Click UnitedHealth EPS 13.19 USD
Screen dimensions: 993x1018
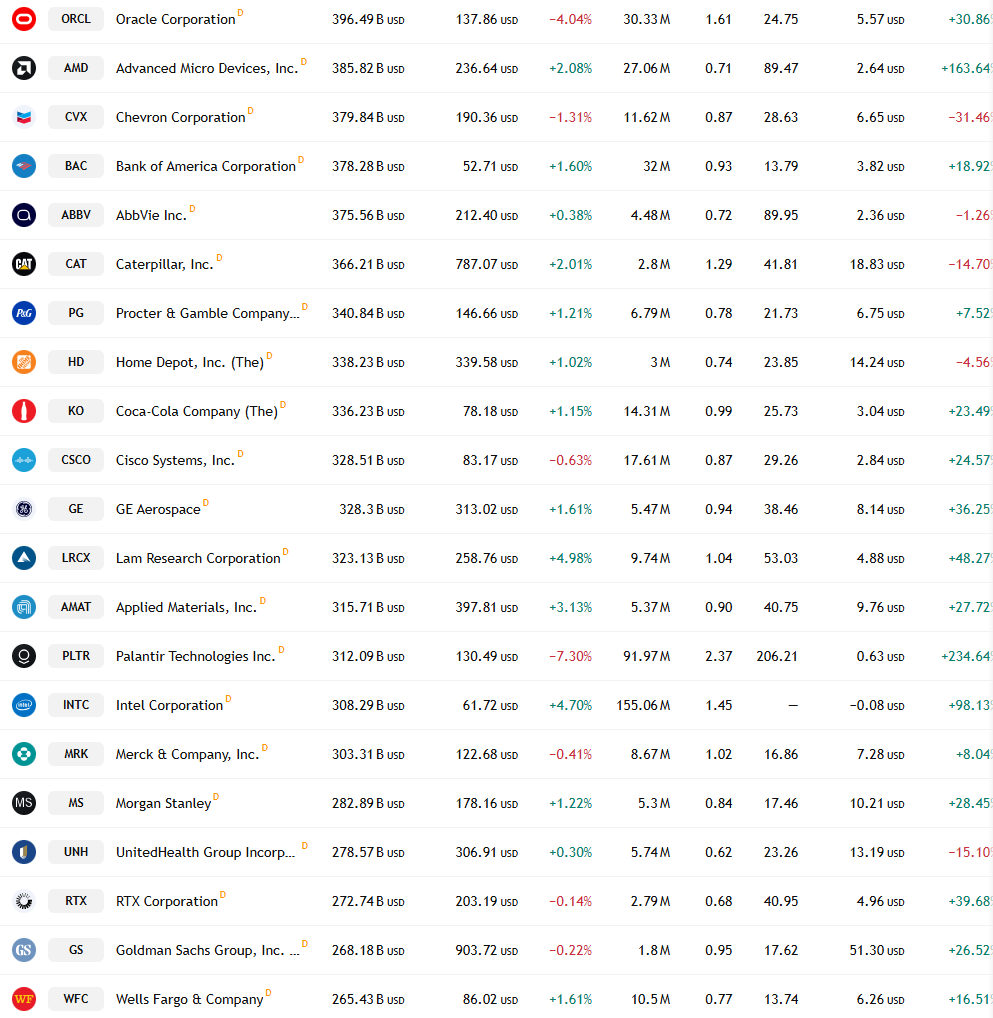coord(877,852)
